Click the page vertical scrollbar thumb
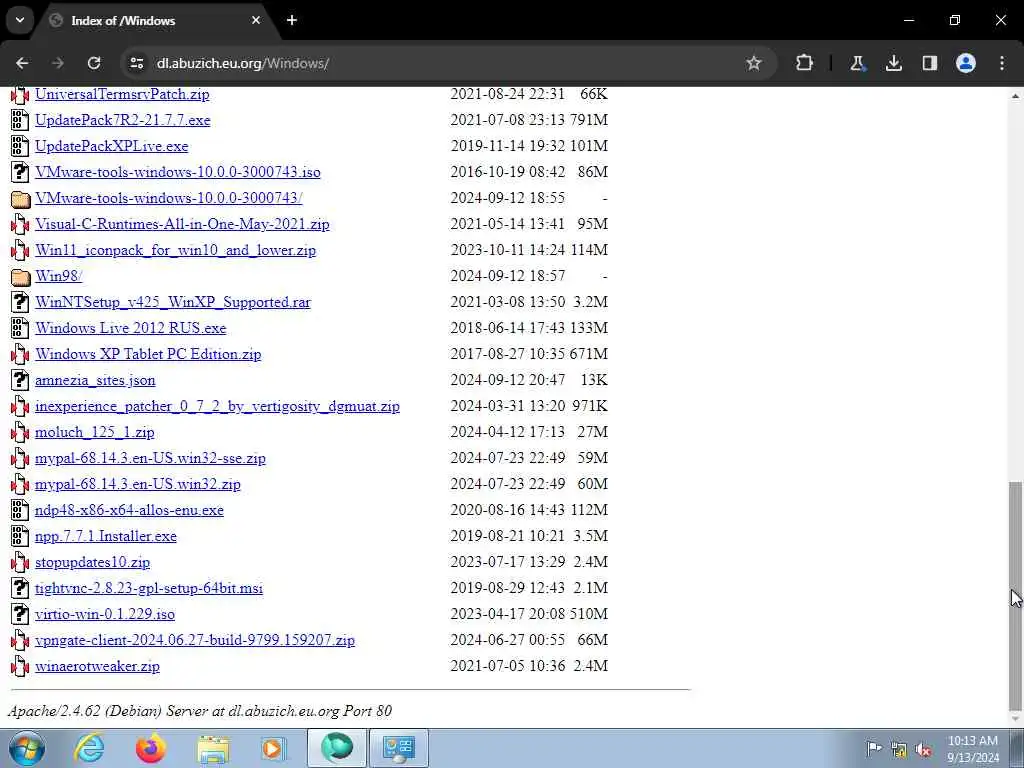Screen dimensions: 1024x768 pos(1016,596)
